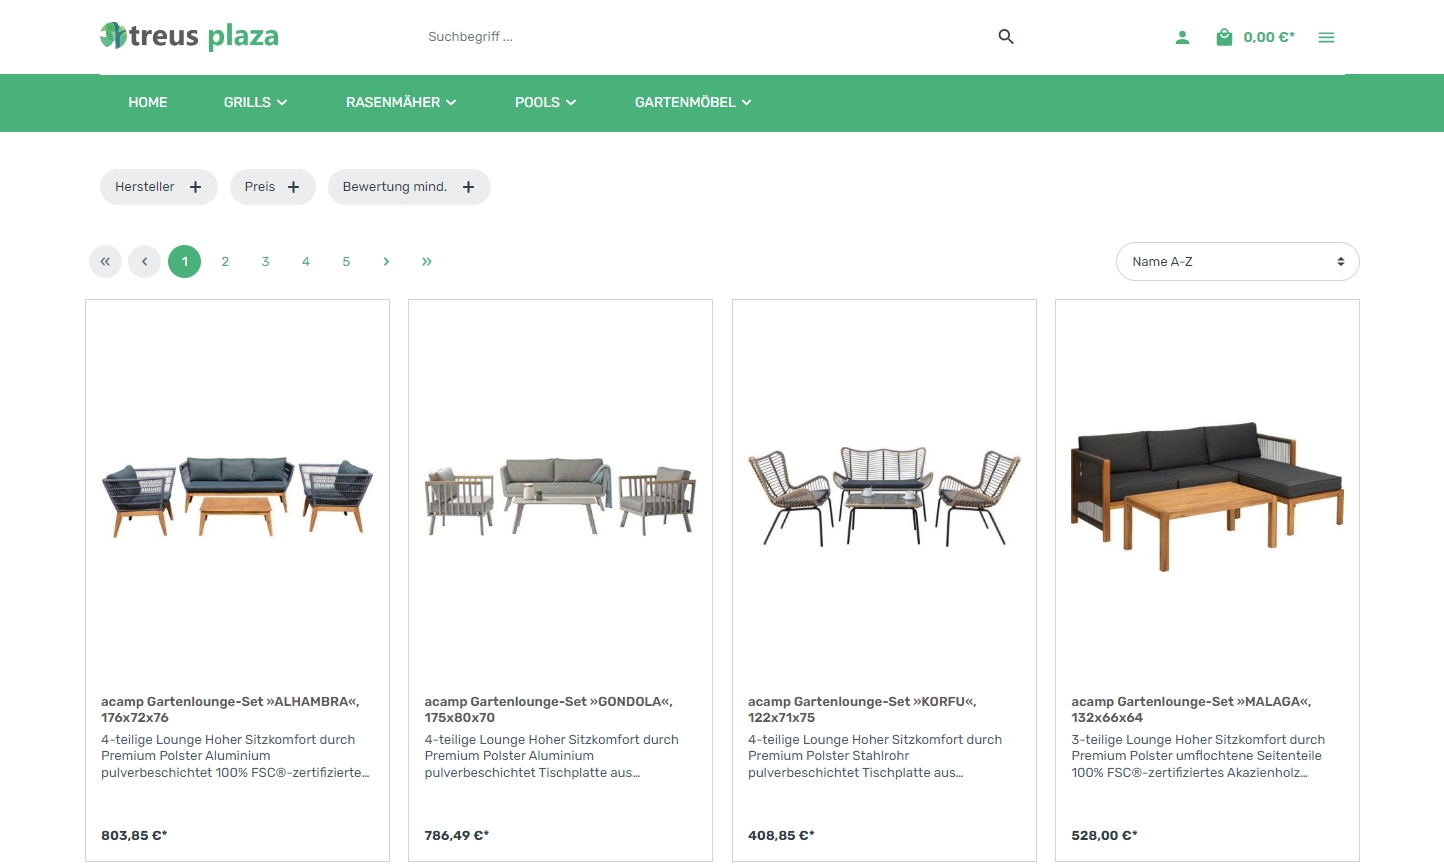Expand the POOLS menu
The height and width of the screenshot is (866, 1444).
point(545,102)
